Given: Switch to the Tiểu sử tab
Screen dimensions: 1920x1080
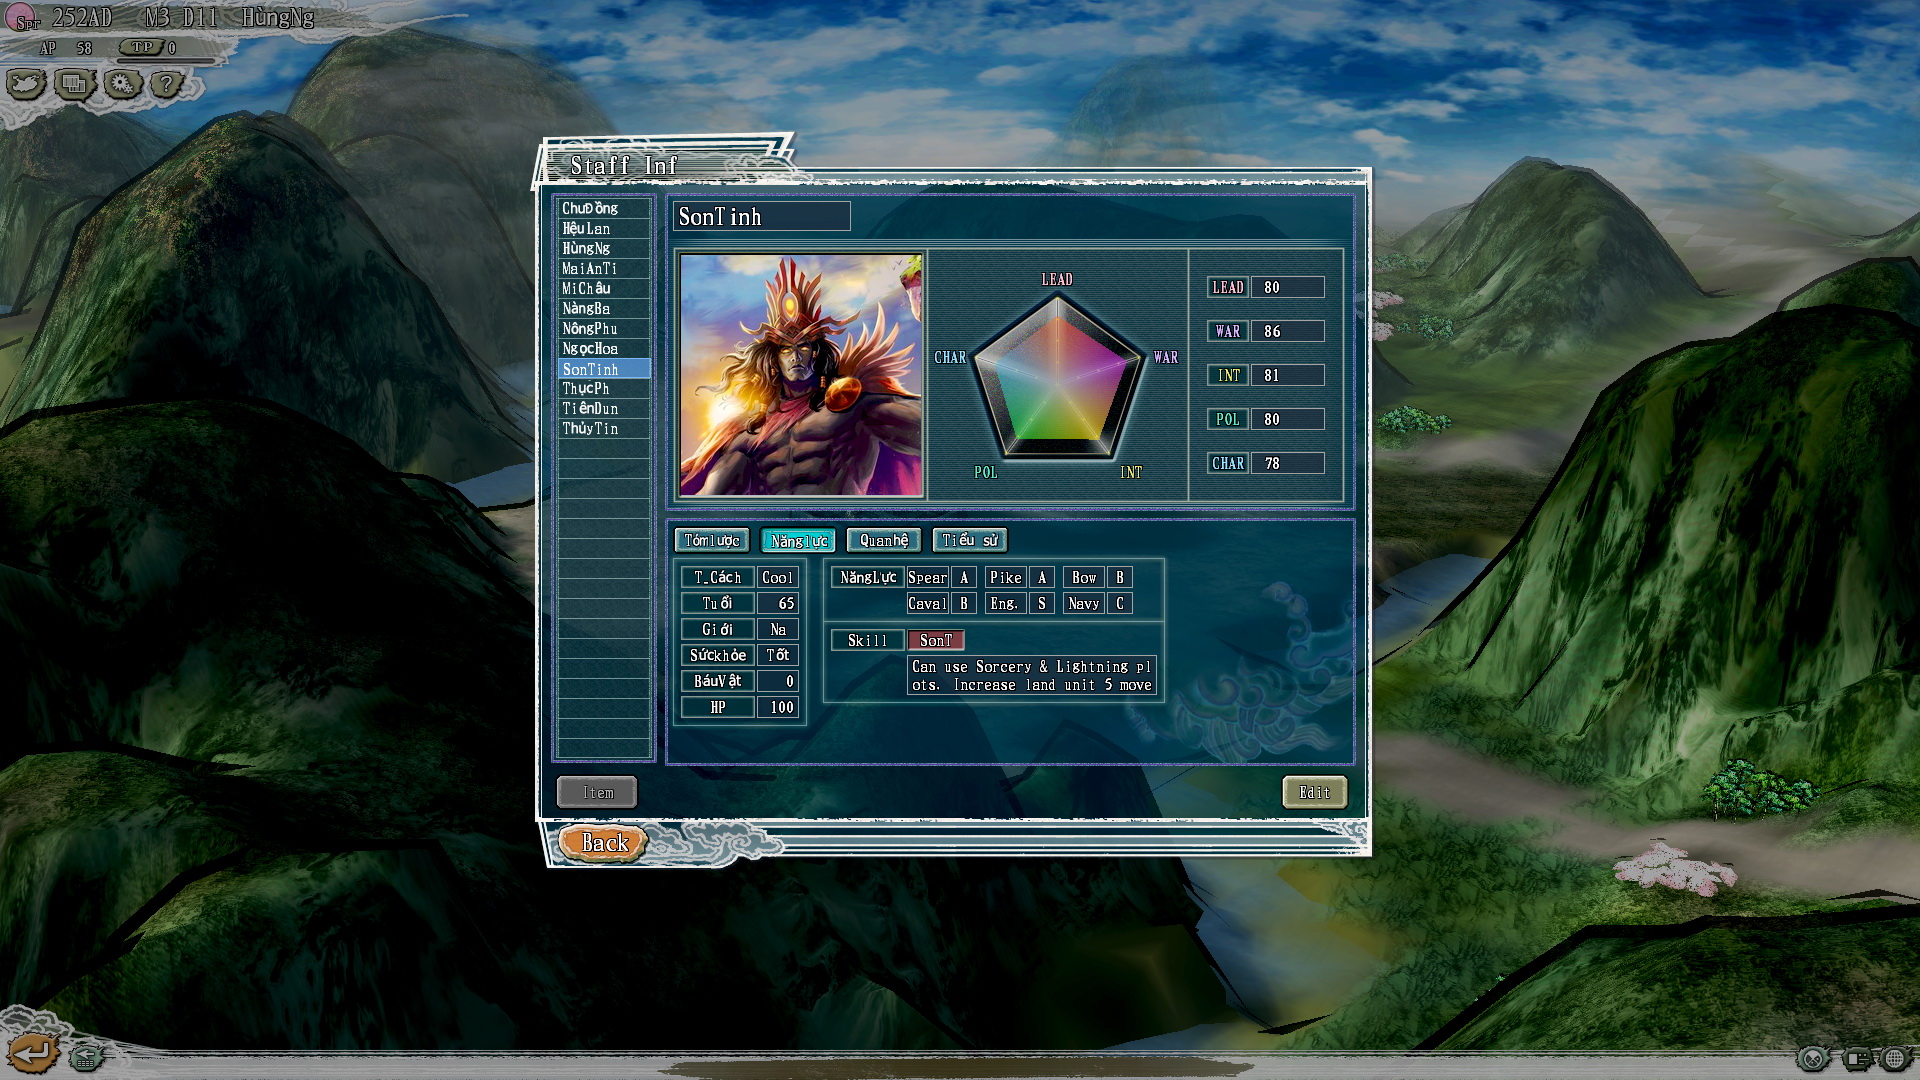Looking at the screenshot, I should pyautogui.click(x=970, y=540).
